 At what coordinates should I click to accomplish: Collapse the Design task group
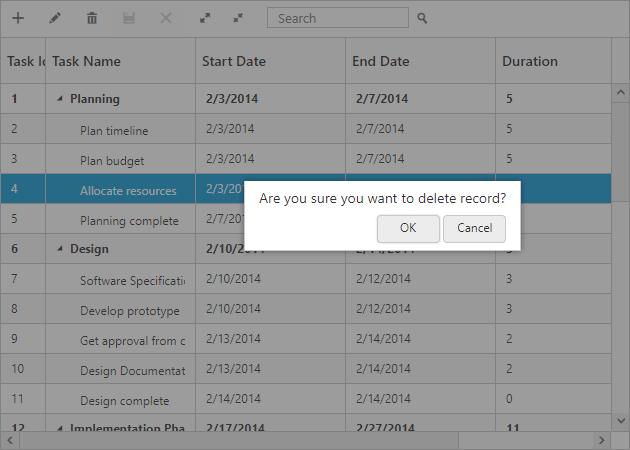tap(60, 249)
